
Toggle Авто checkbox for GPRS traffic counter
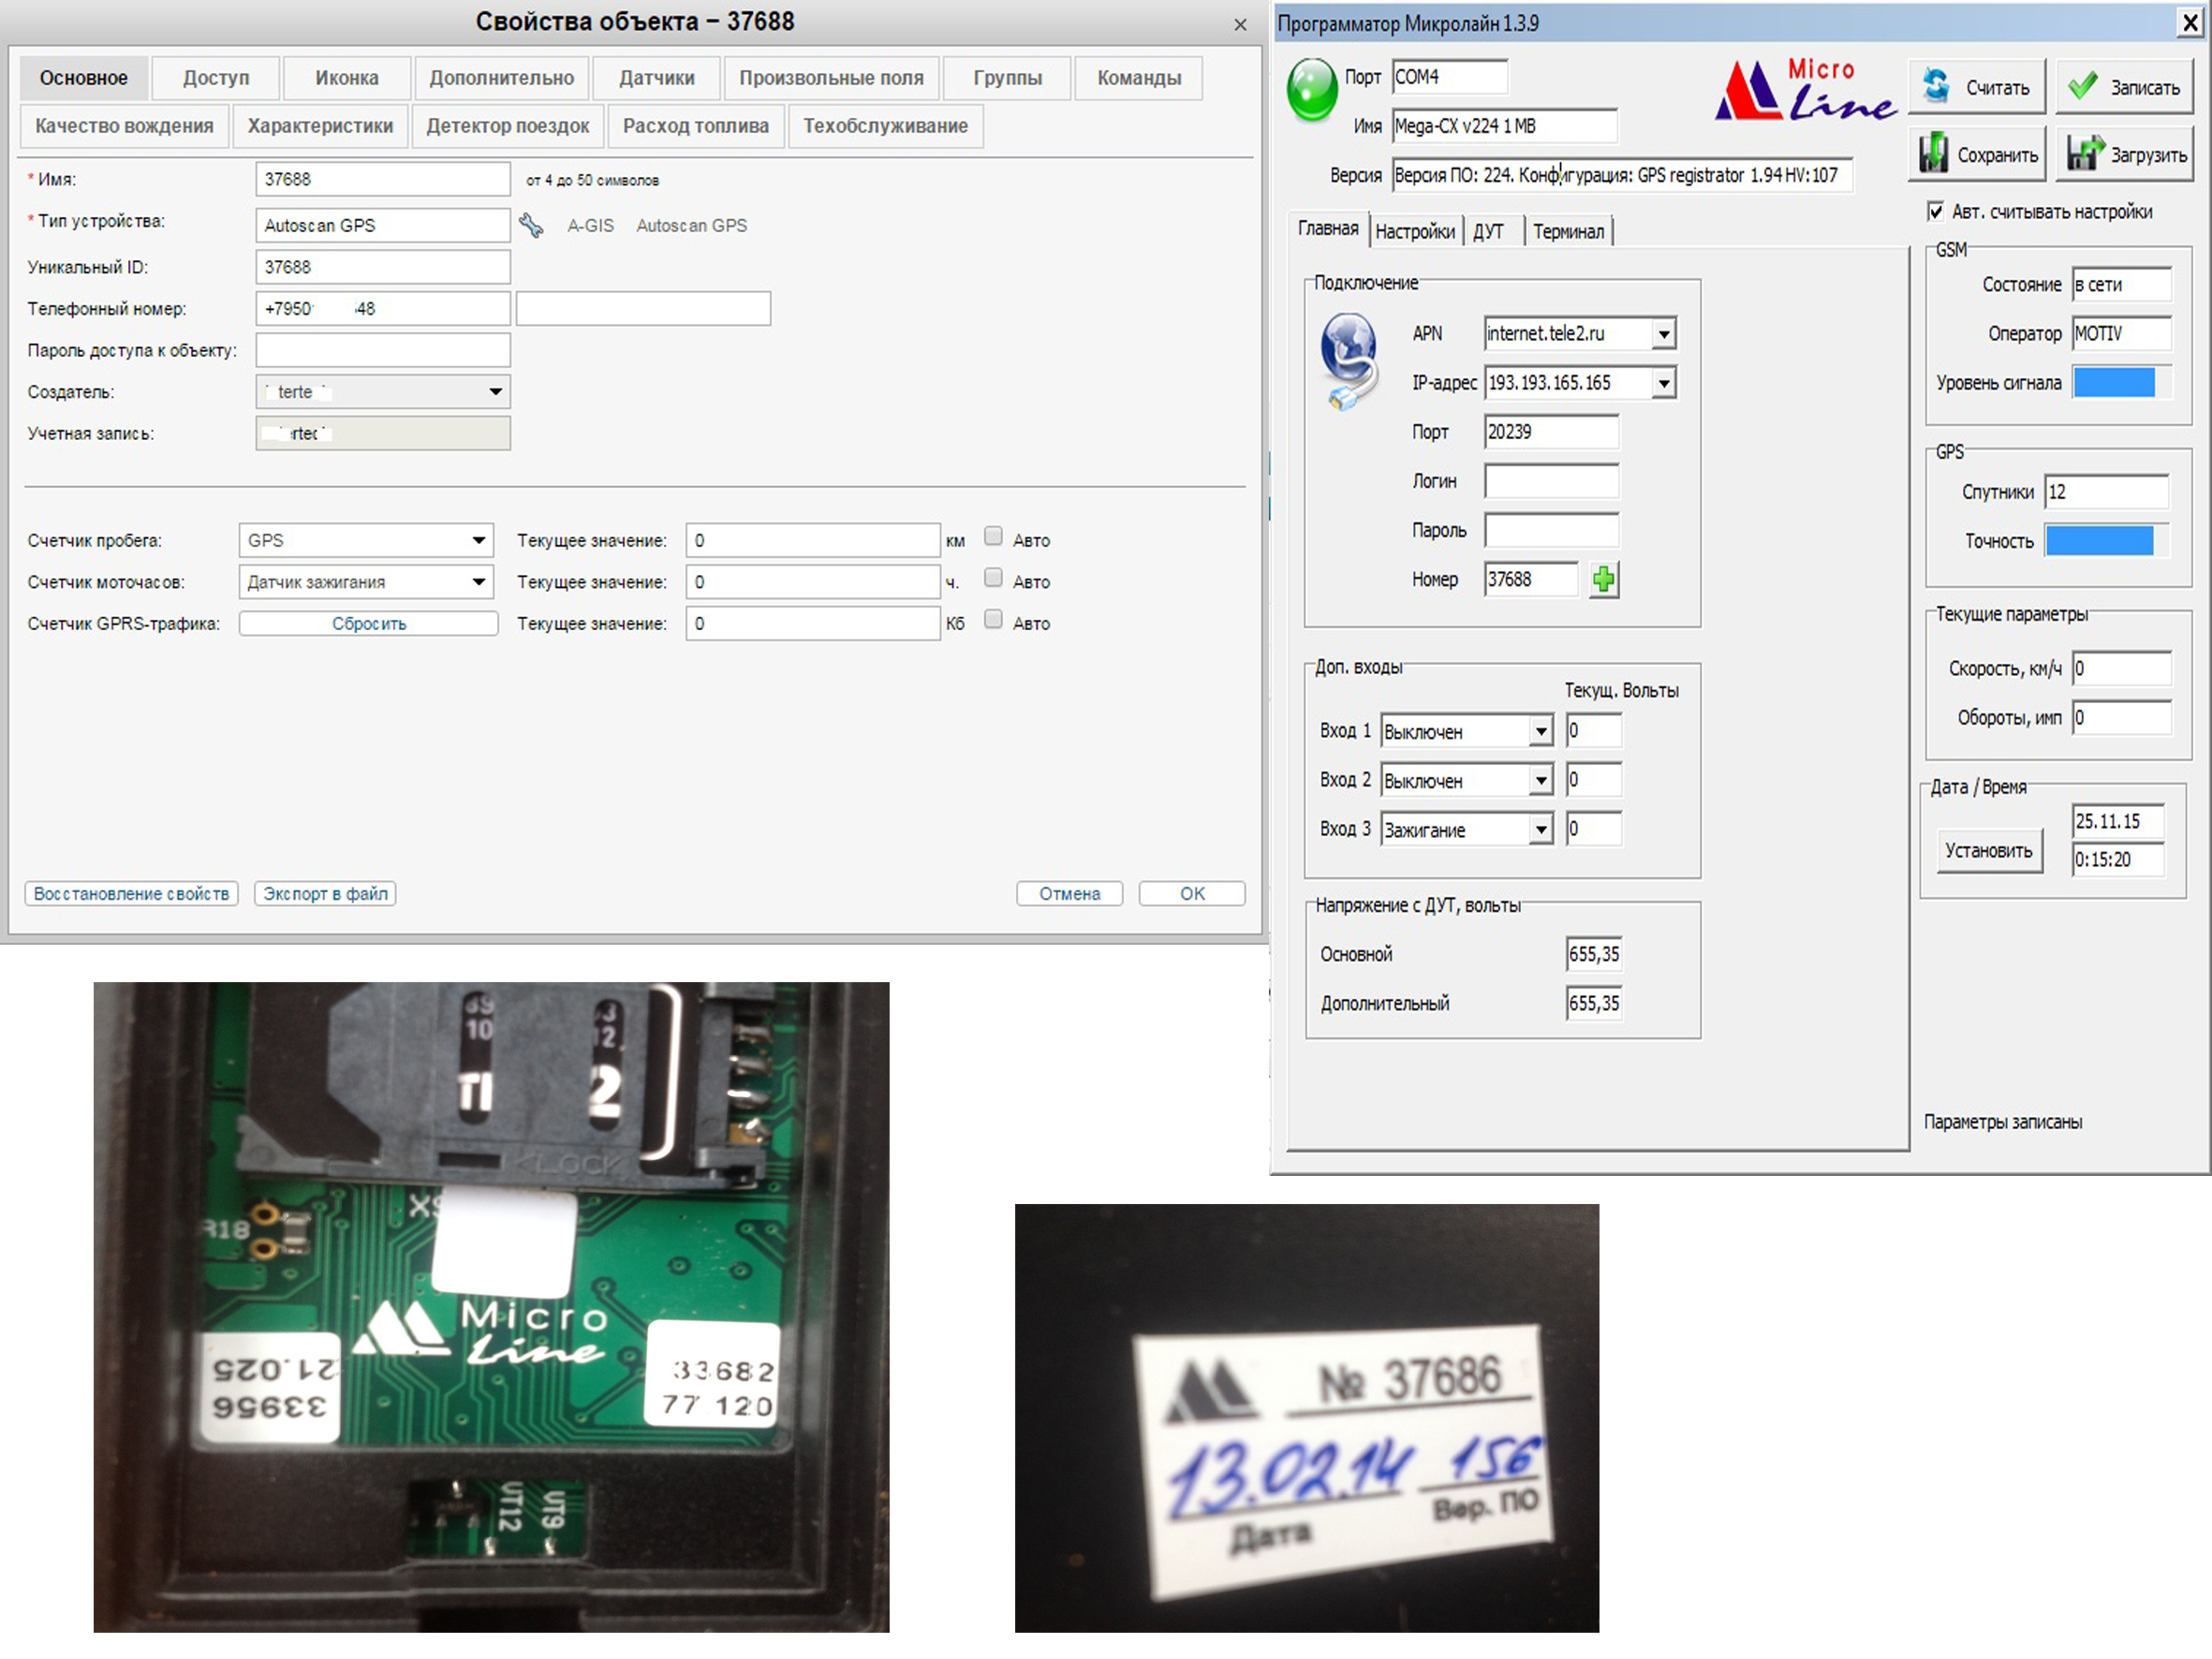[x=993, y=620]
